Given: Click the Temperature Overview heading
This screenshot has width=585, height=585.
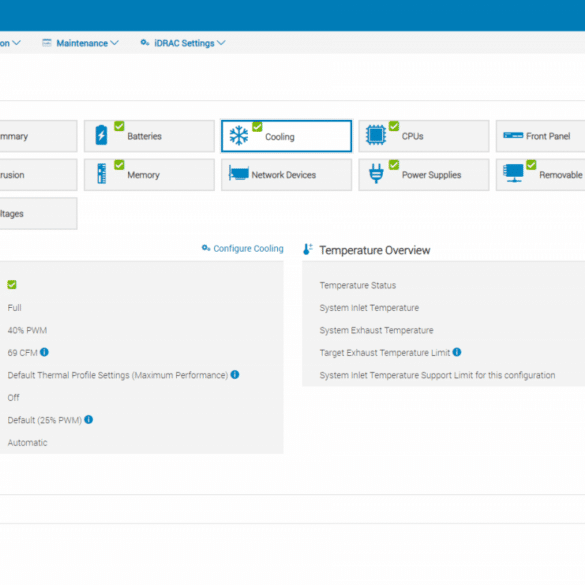Looking at the screenshot, I should click(x=375, y=250).
